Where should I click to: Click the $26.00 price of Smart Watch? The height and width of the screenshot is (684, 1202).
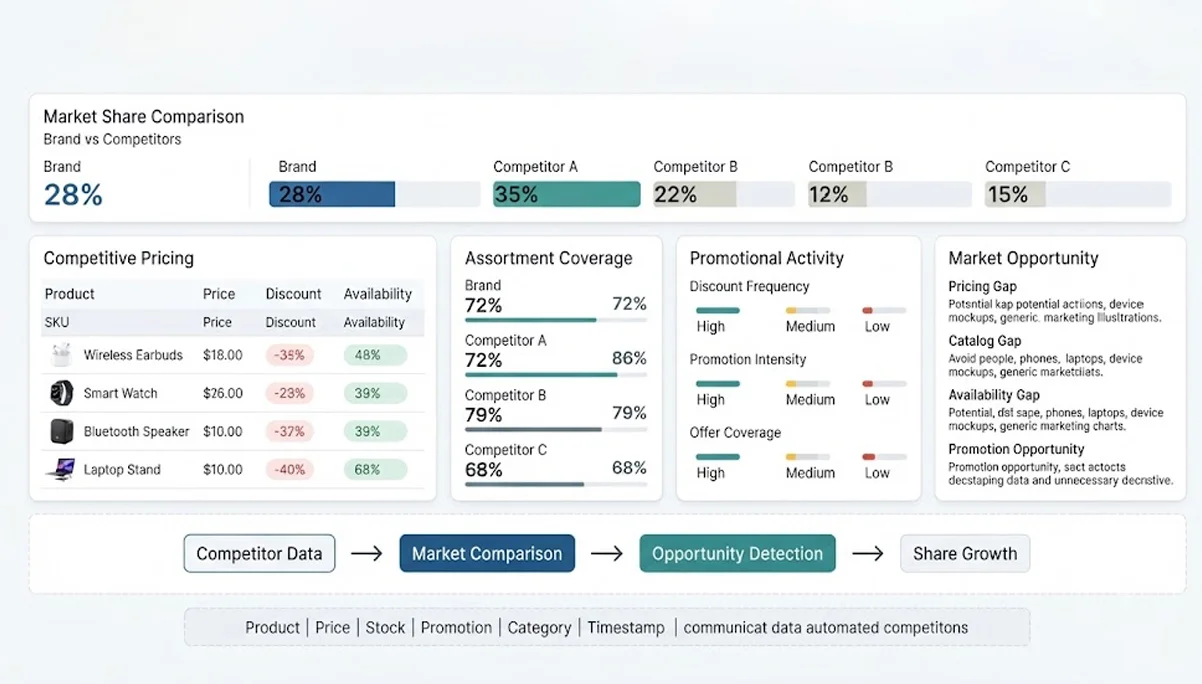(x=223, y=393)
